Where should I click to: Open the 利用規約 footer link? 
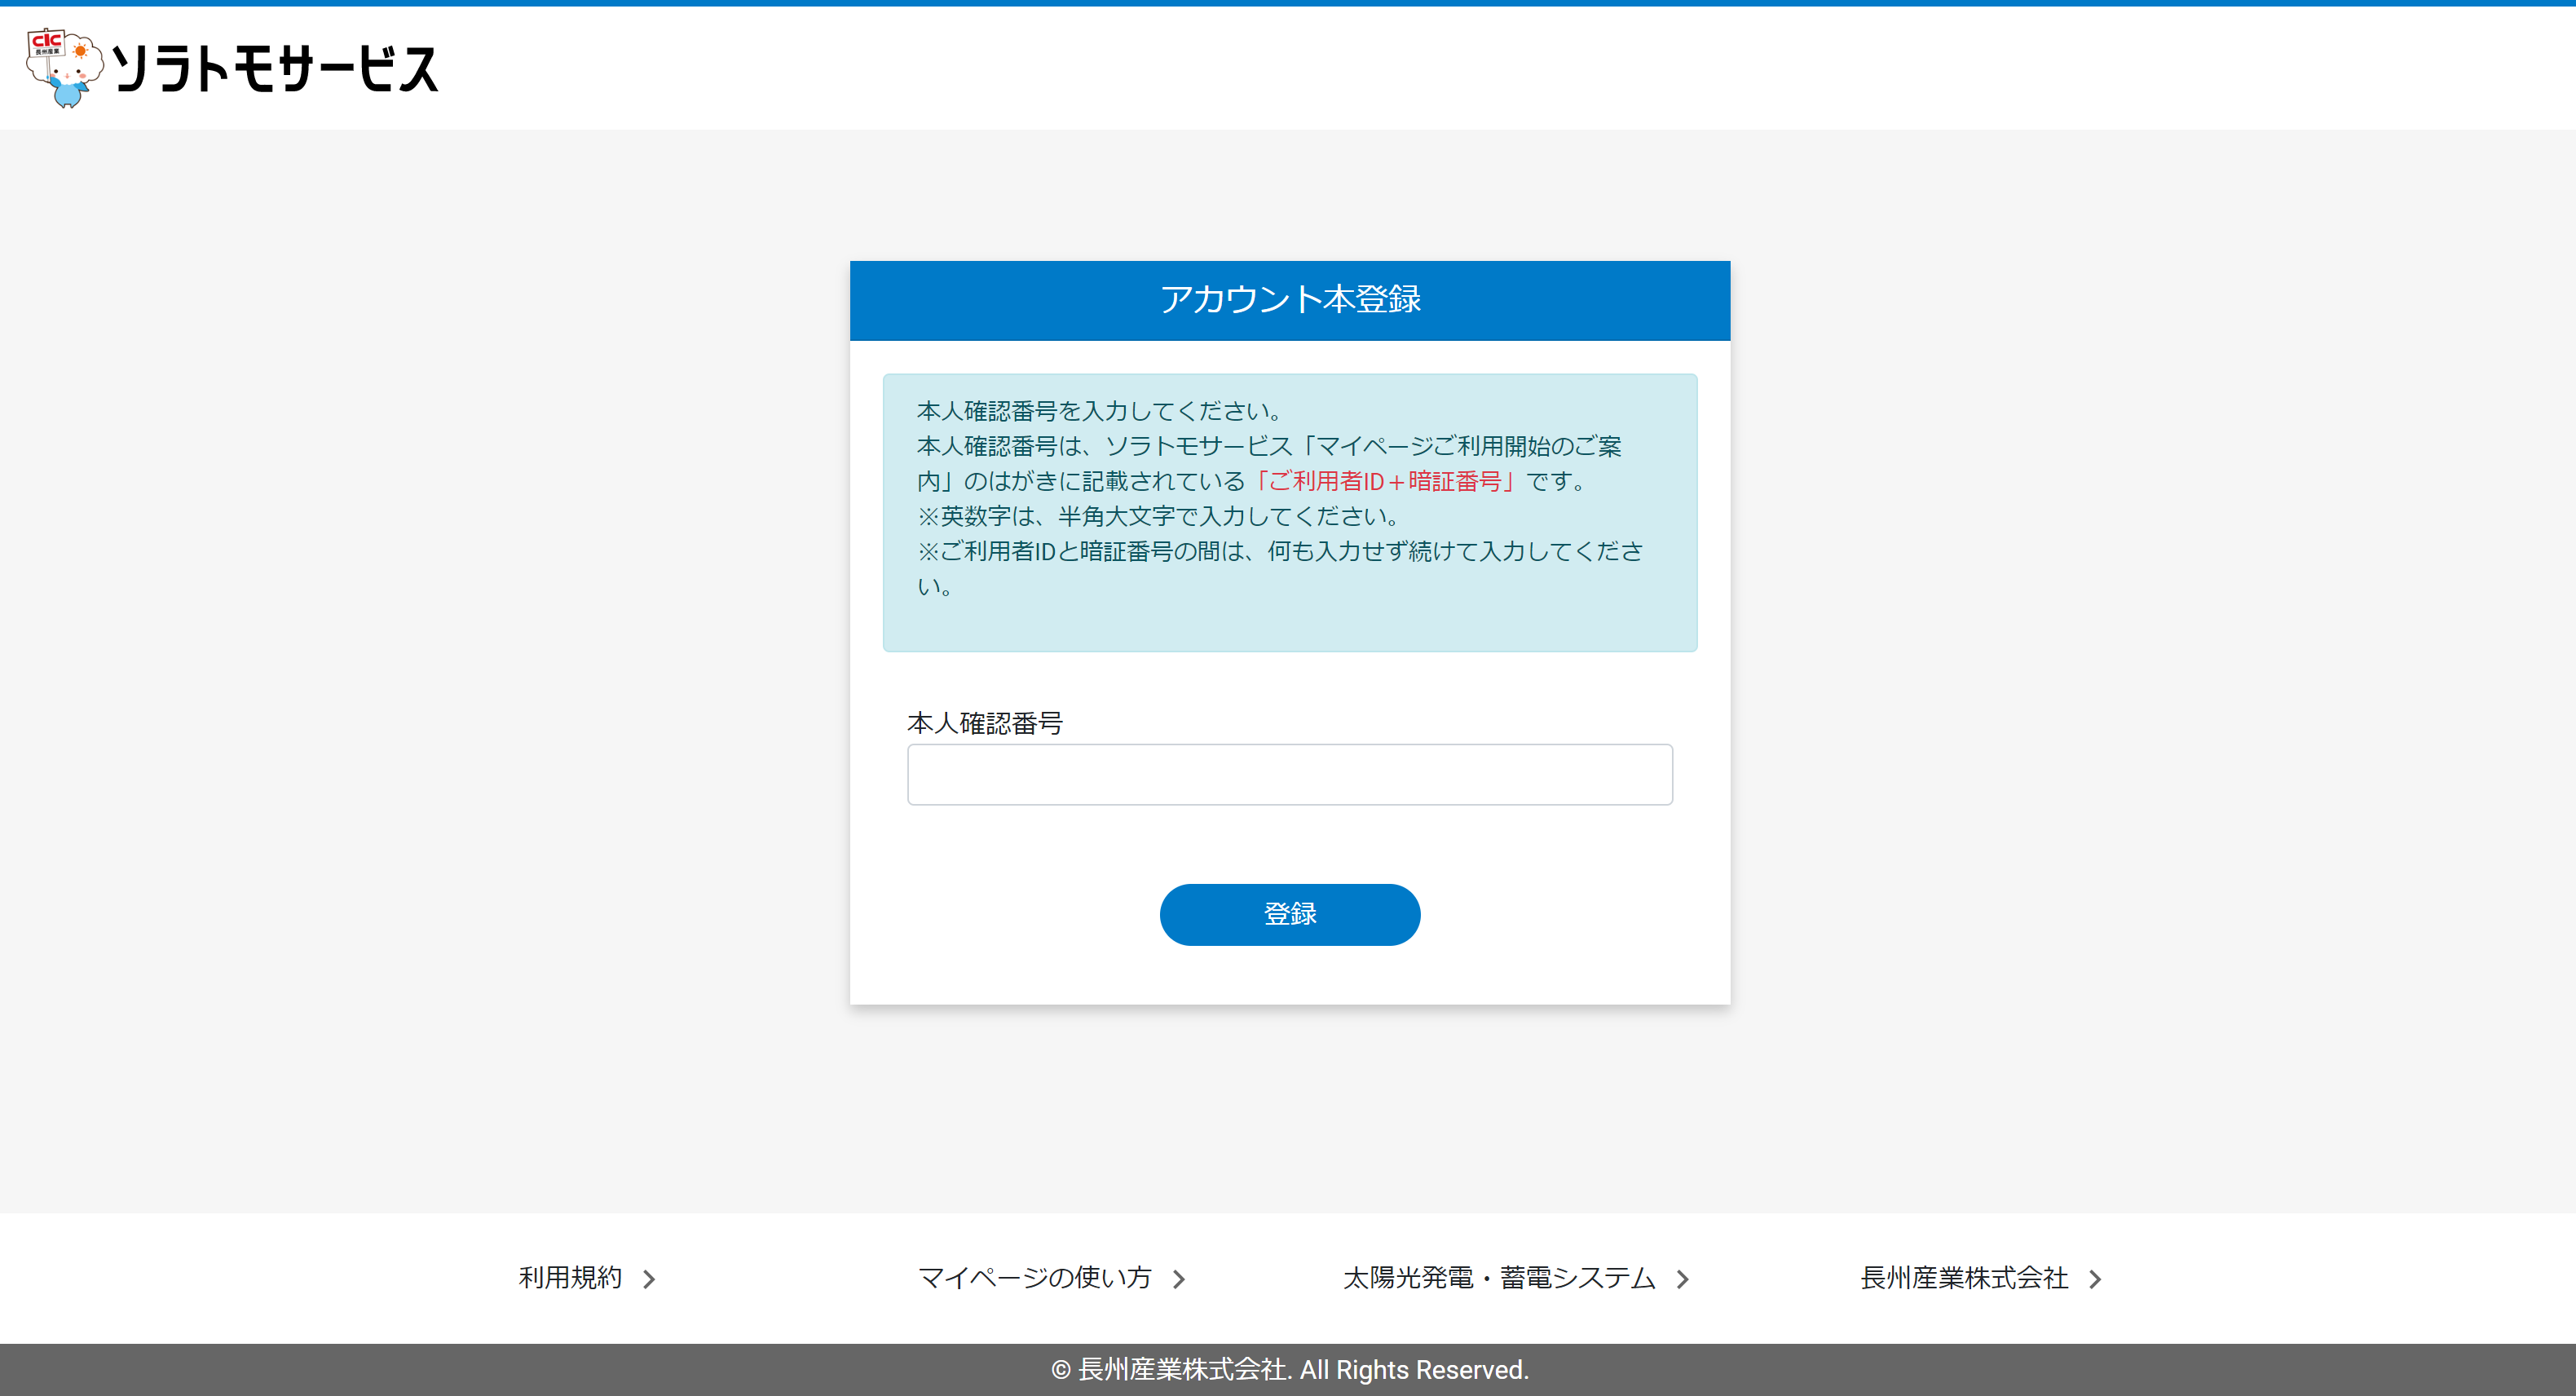(x=587, y=1277)
